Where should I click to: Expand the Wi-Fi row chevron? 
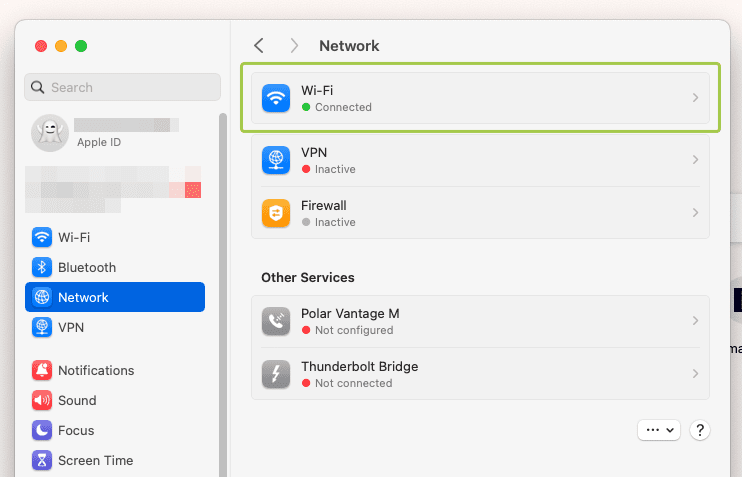695,97
